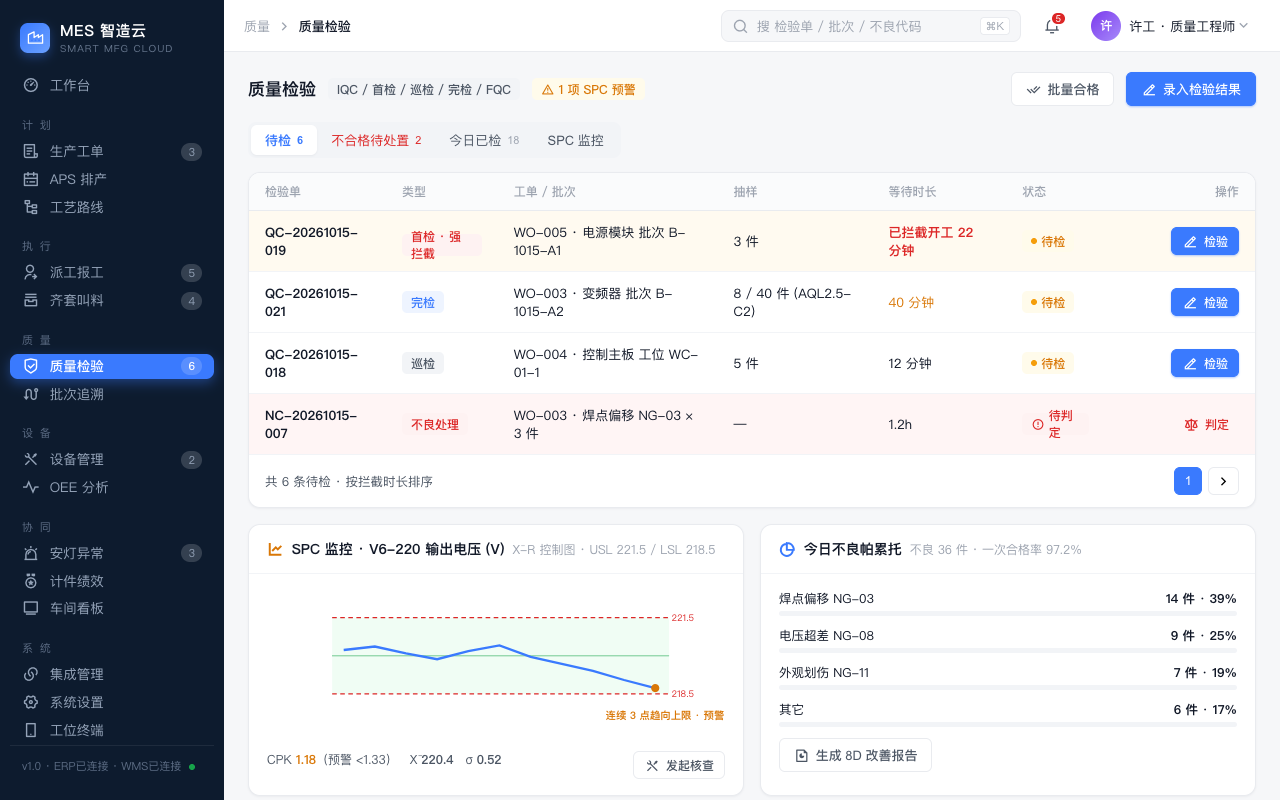
Task: Open 工作台 dashboard in sidebar
Action: (112, 85)
